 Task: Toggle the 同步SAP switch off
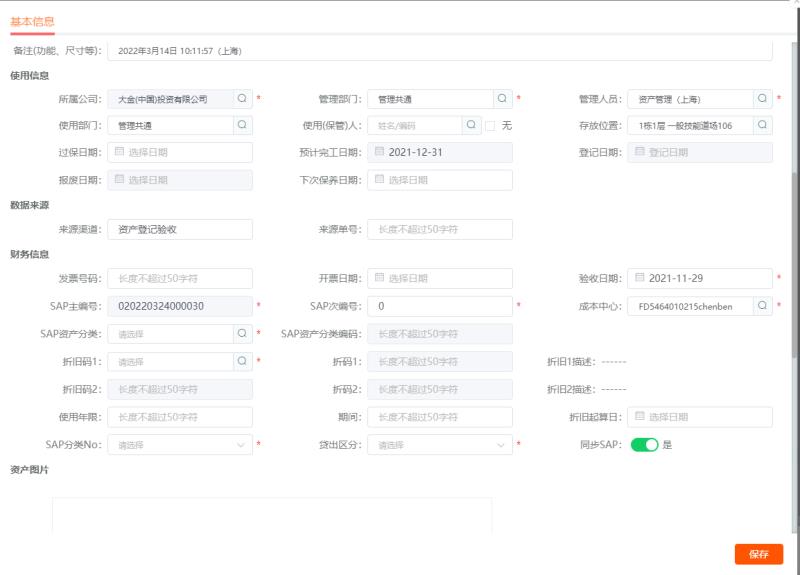click(x=644, y=445)
